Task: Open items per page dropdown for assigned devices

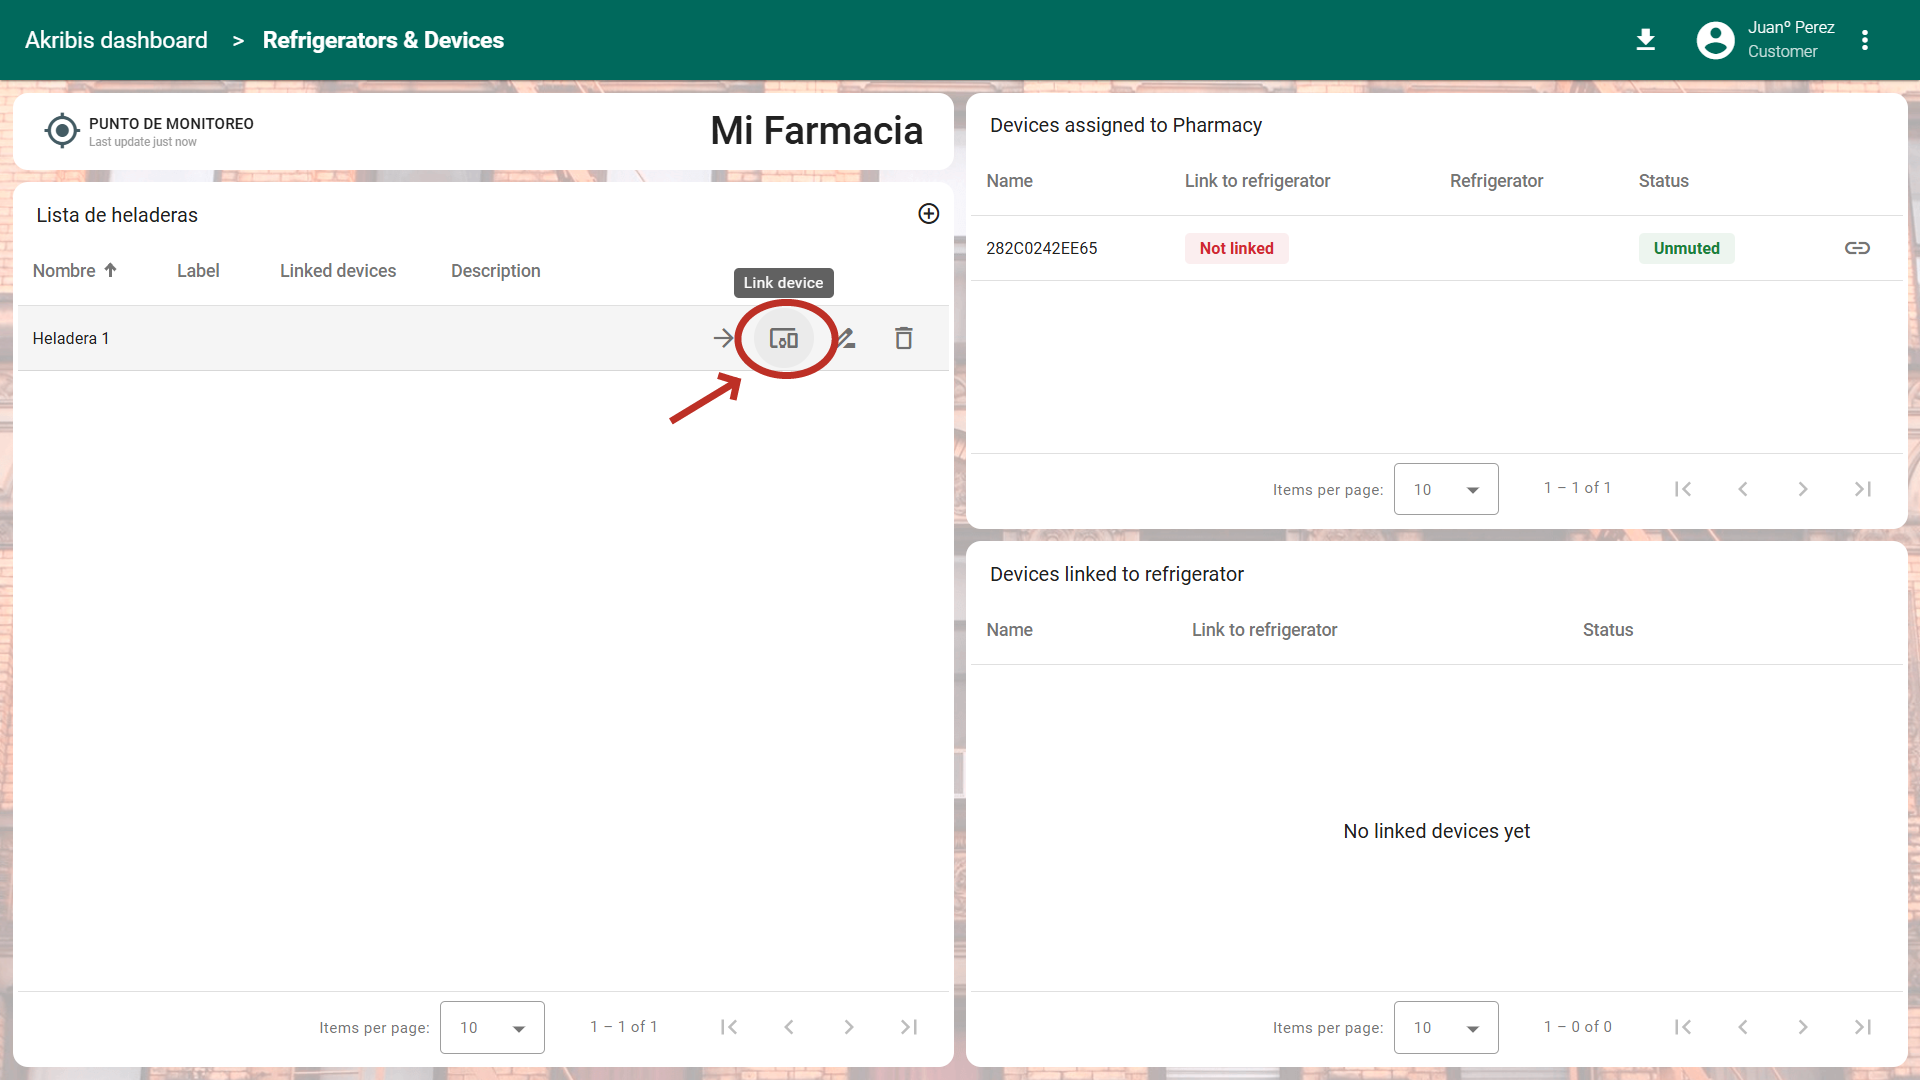Action: click(1446, 489)
